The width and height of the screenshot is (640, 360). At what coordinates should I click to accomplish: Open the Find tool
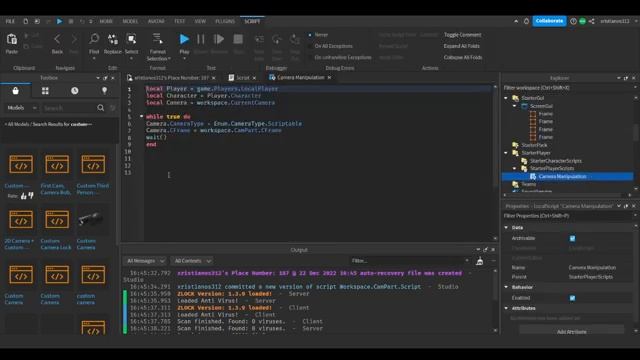94,39
